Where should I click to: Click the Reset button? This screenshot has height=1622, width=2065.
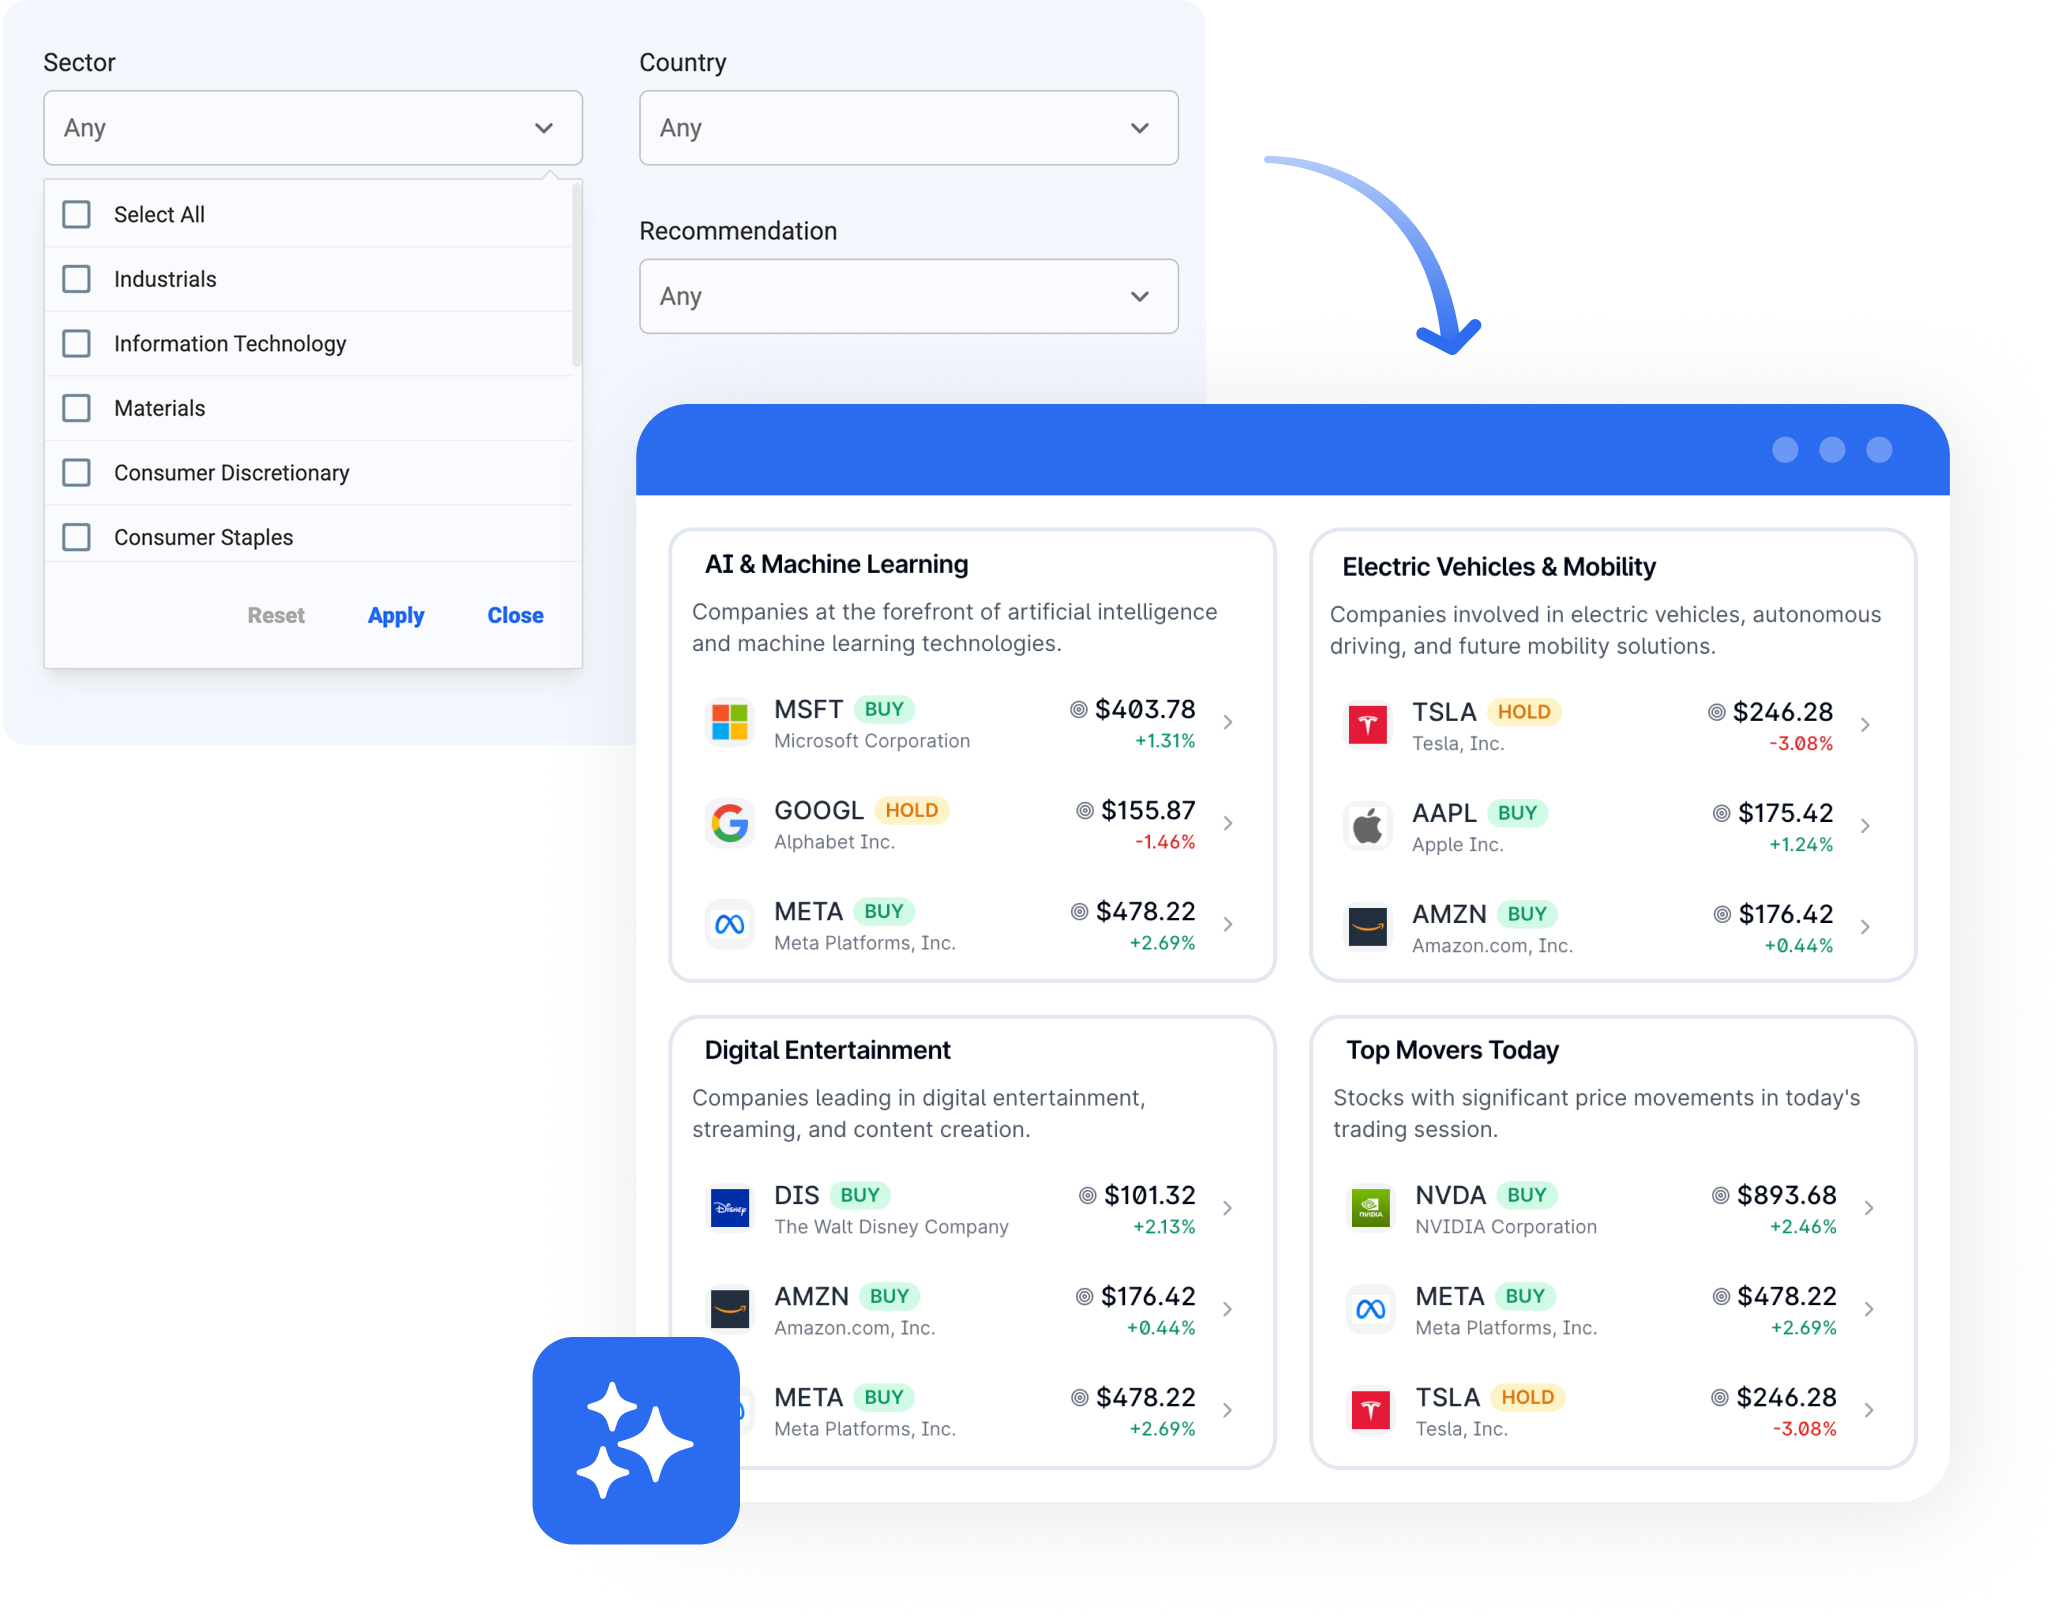pyautogui.click(x=276, y=615)
